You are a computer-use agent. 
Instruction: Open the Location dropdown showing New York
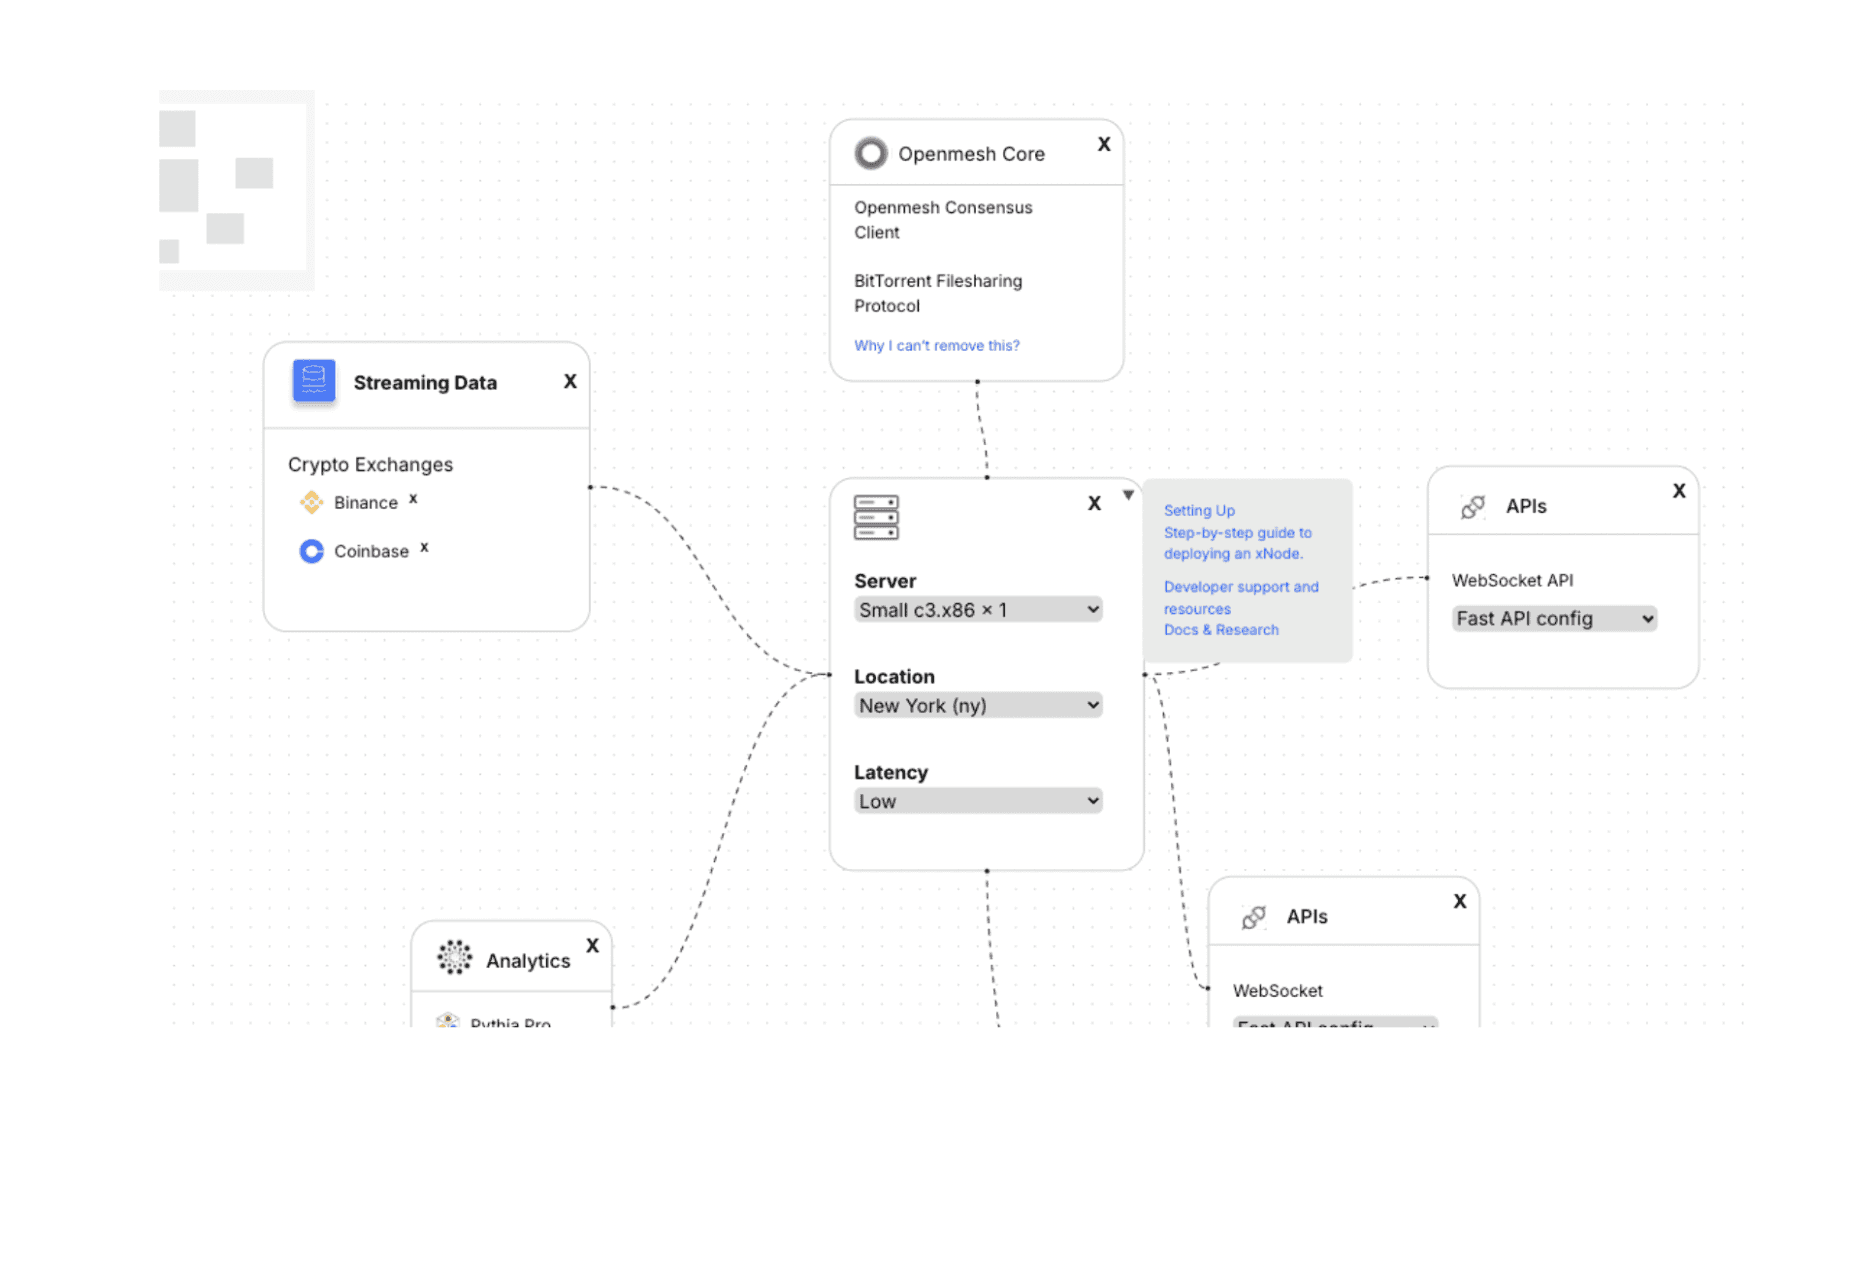coord(978,705)
